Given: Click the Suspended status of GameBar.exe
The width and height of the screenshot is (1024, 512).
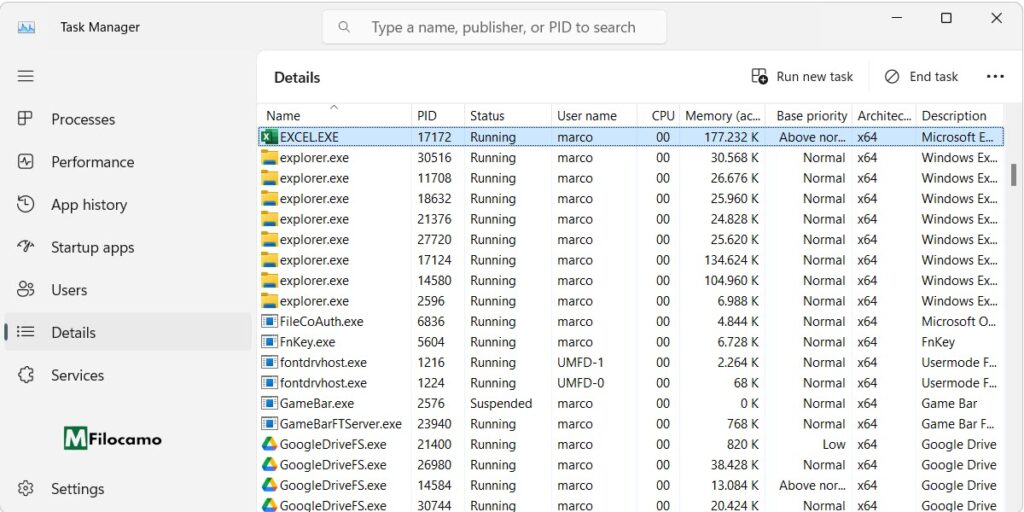Looking at the screenshot, I should pos(501,404).
